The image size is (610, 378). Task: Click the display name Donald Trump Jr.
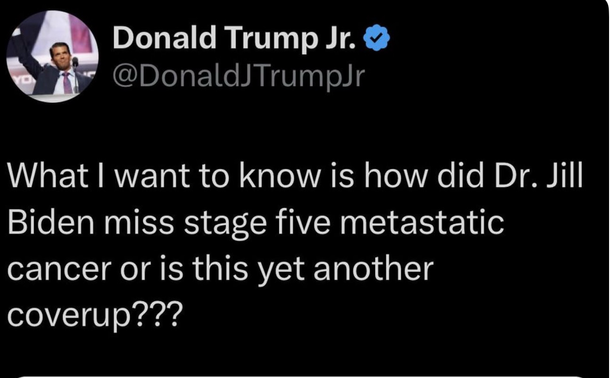tap(234, 37)
